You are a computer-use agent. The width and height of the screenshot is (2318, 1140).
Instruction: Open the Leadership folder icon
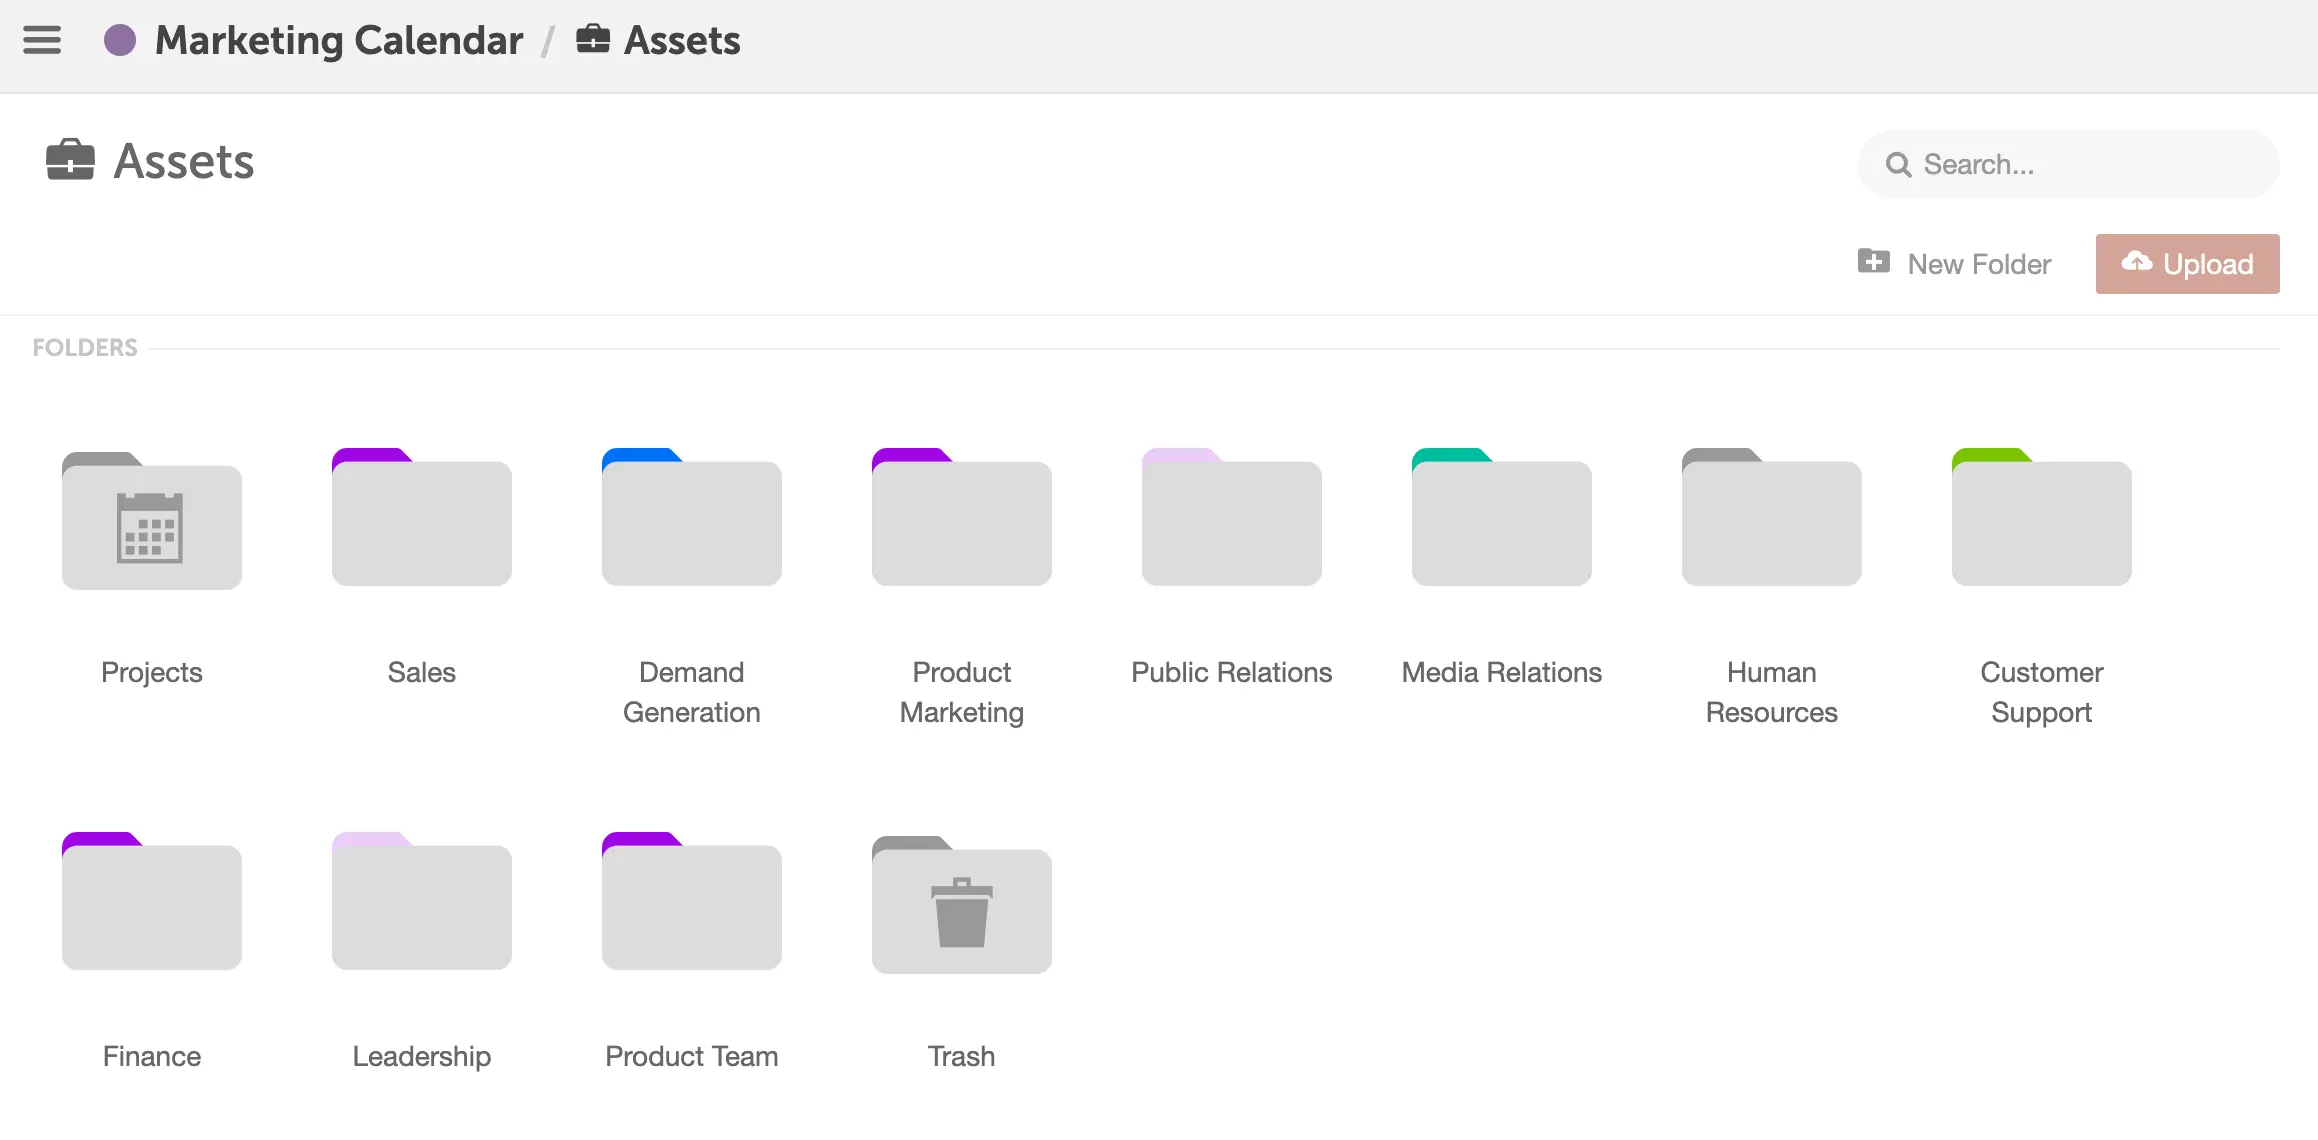pyautogui.click(x=422, y=901)
